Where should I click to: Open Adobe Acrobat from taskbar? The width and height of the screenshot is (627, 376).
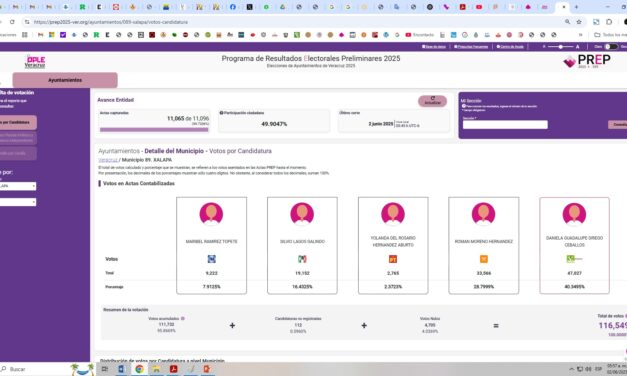tap(174, 369)
